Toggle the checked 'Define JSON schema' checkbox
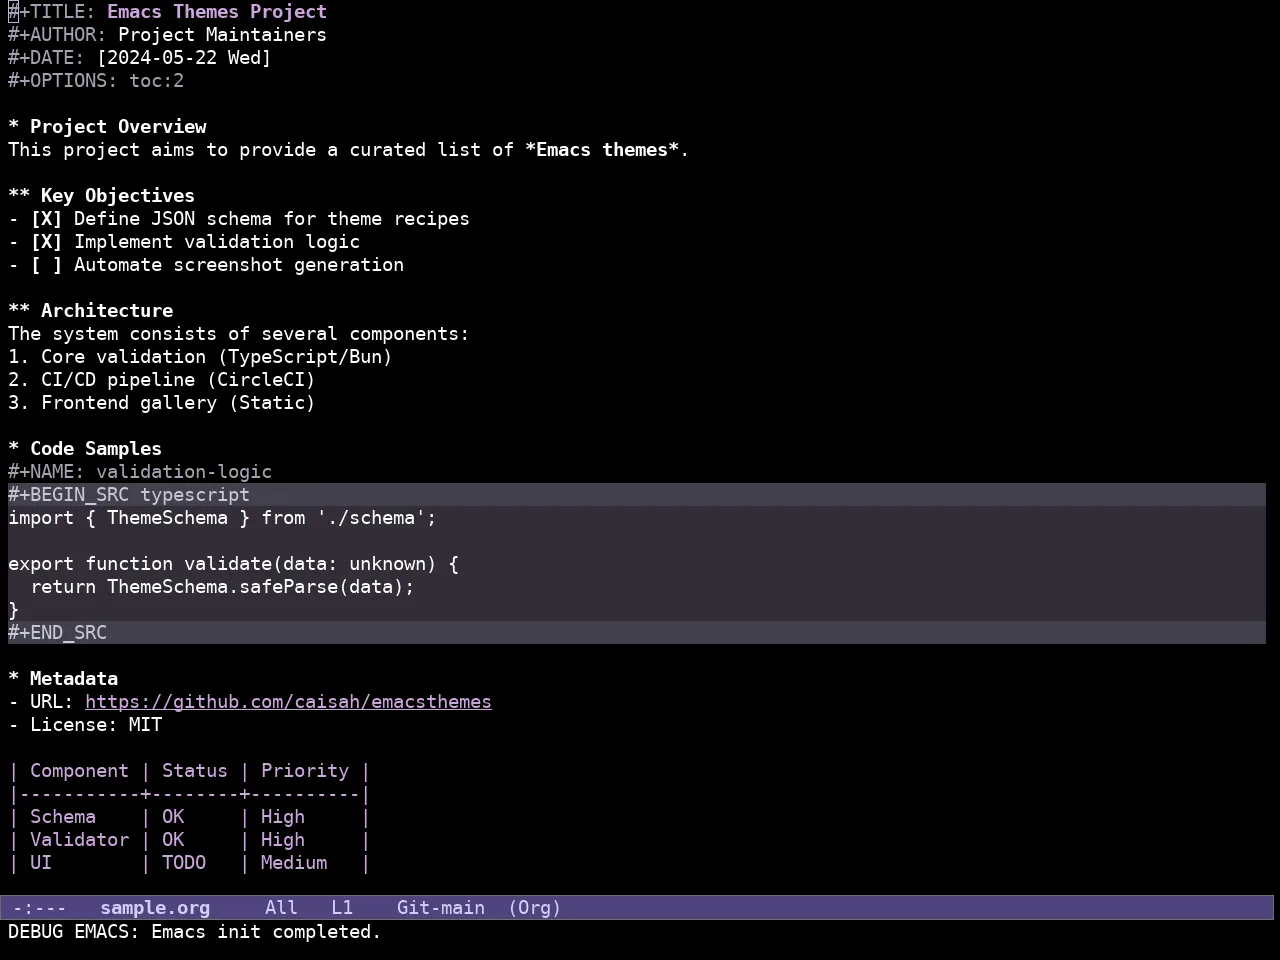Screen dimensions: 1280x960 tap(46, 219)
